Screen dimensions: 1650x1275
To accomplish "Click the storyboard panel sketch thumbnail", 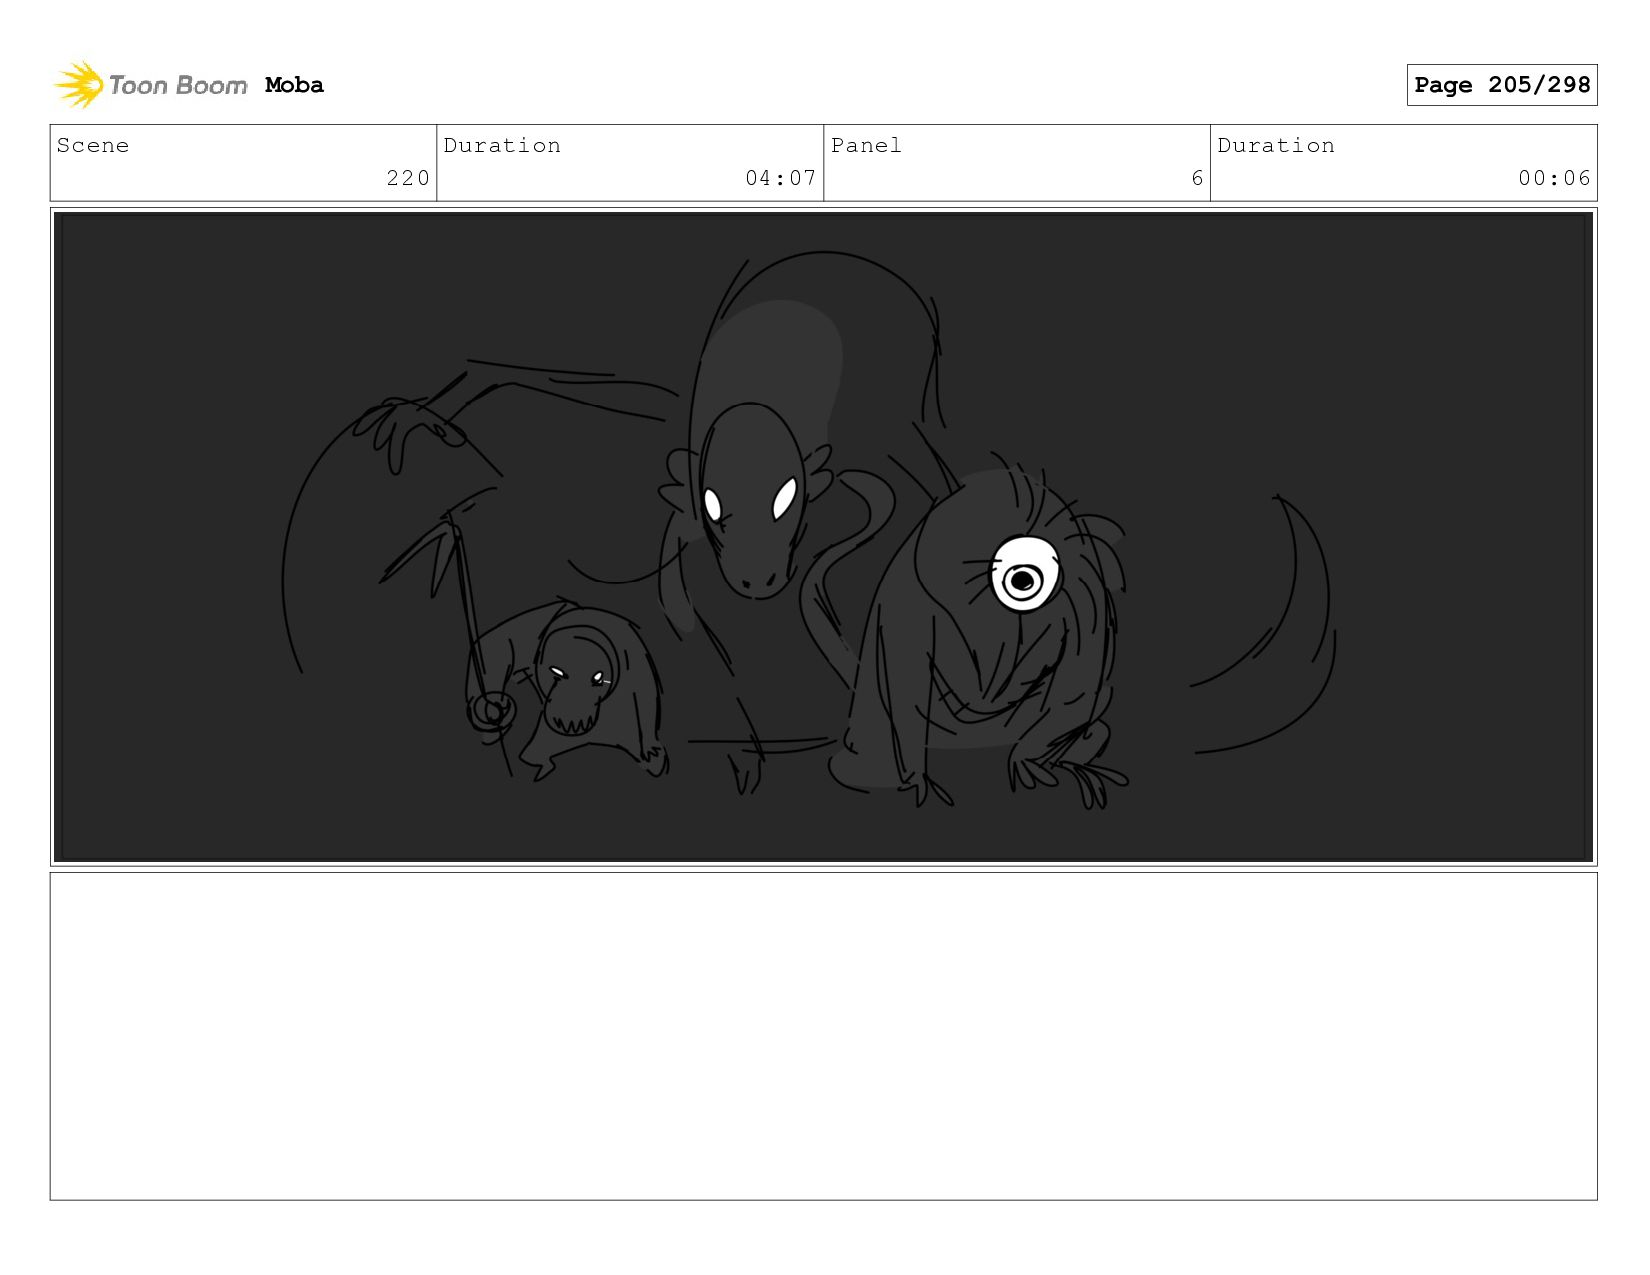I will click(824, 537).
